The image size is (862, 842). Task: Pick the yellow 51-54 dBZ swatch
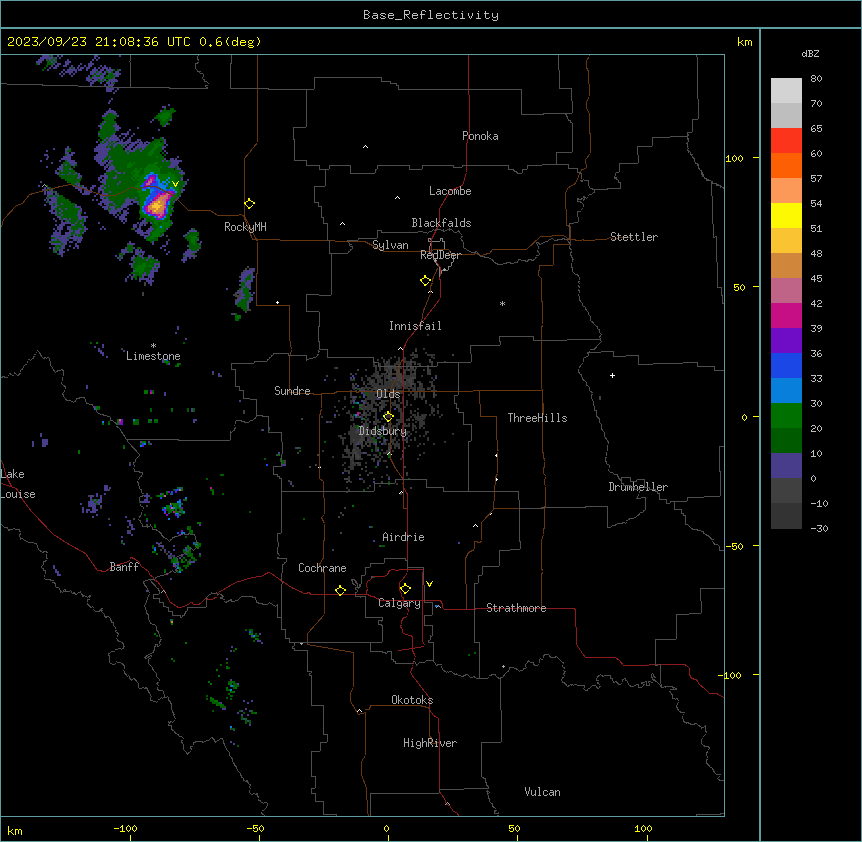[786, 215]
